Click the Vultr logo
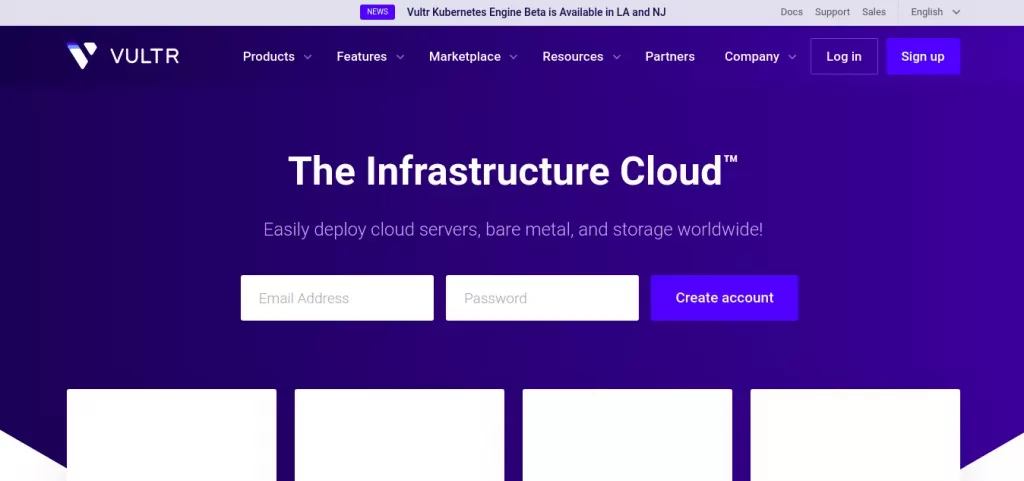 [x=123, y=56]
